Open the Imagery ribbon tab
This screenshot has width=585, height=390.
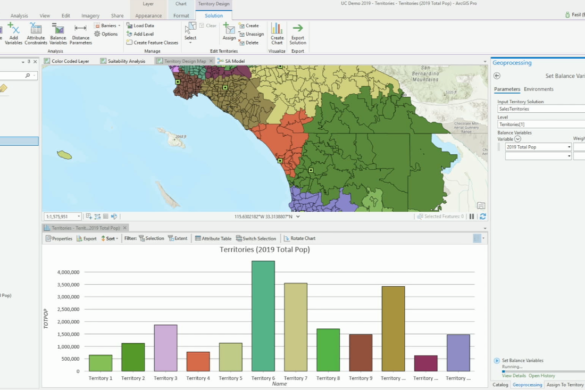coord(90,16)
